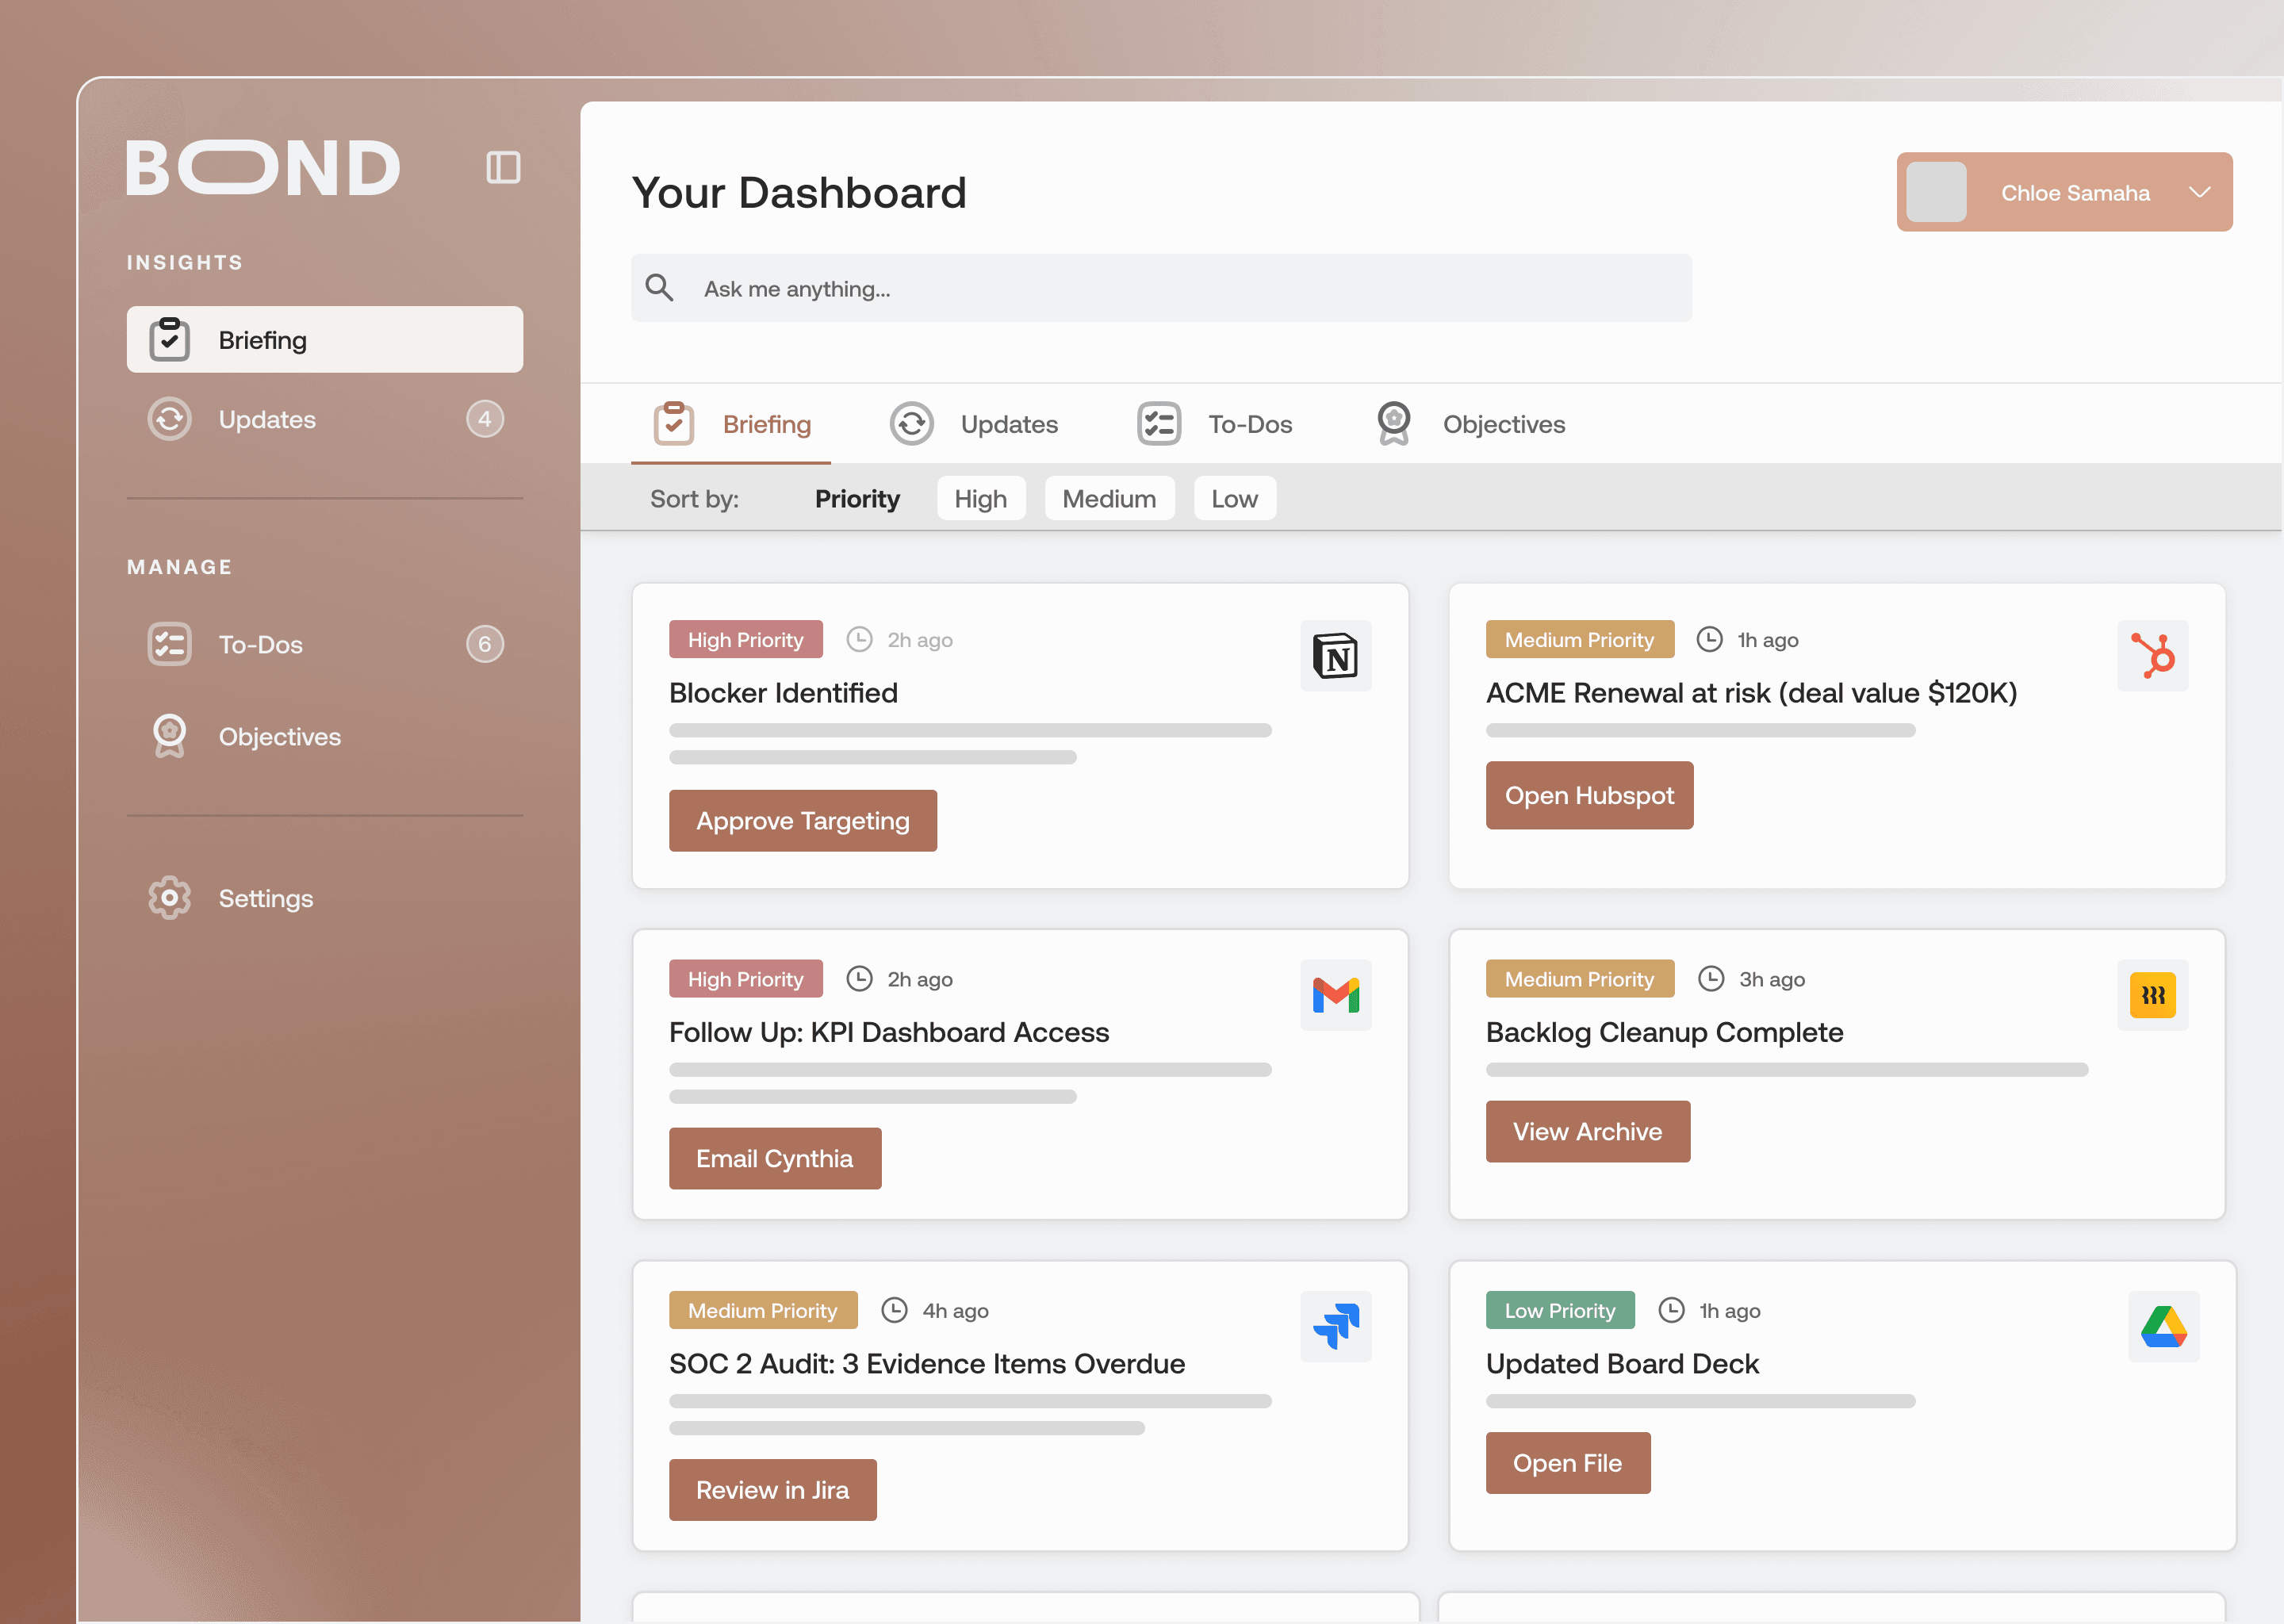Image resolution: width=2284 pixels, height=1624 pixels.
Task: Click the progress bar on ACME Renewal card
Action: point(1700,730)
